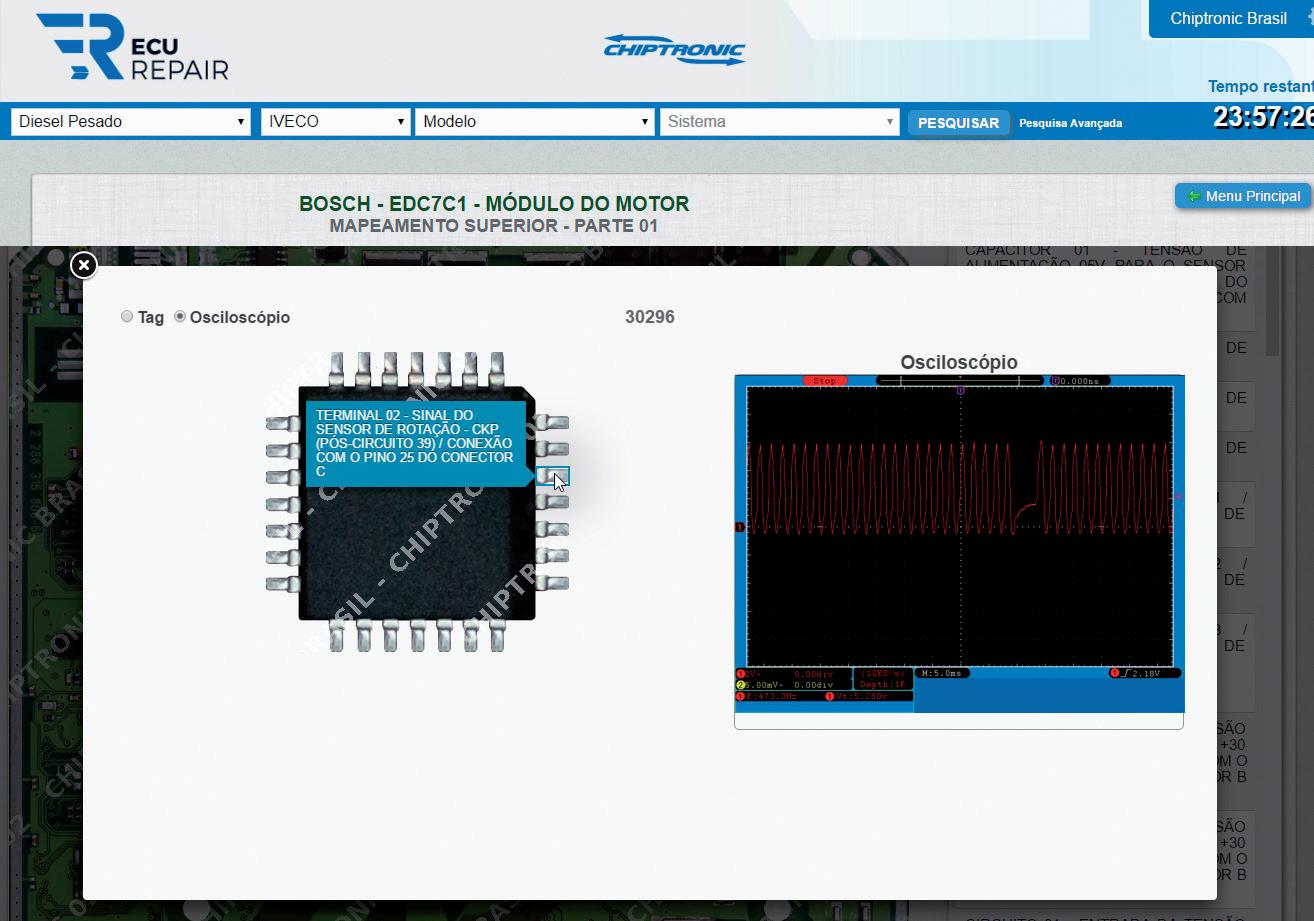Viewport: 1314px width, 921px height.
Task: Open the Diesel Pesado dropdown
Action: click(x=130, y=122)
